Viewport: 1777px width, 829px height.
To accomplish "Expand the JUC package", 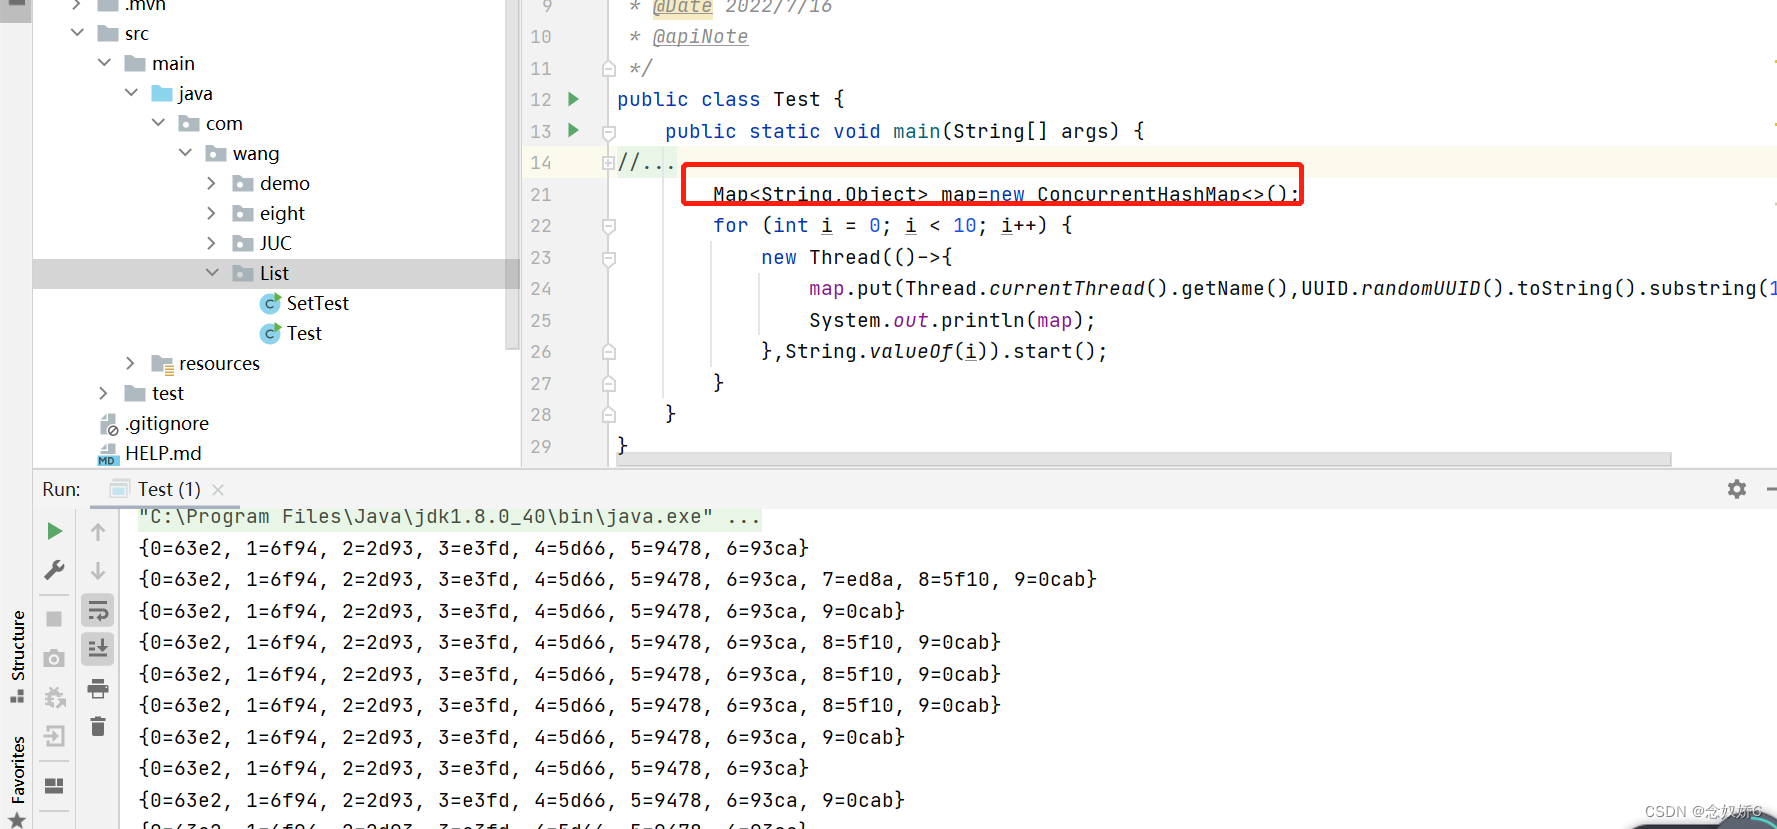I will (x=211, y=243).
